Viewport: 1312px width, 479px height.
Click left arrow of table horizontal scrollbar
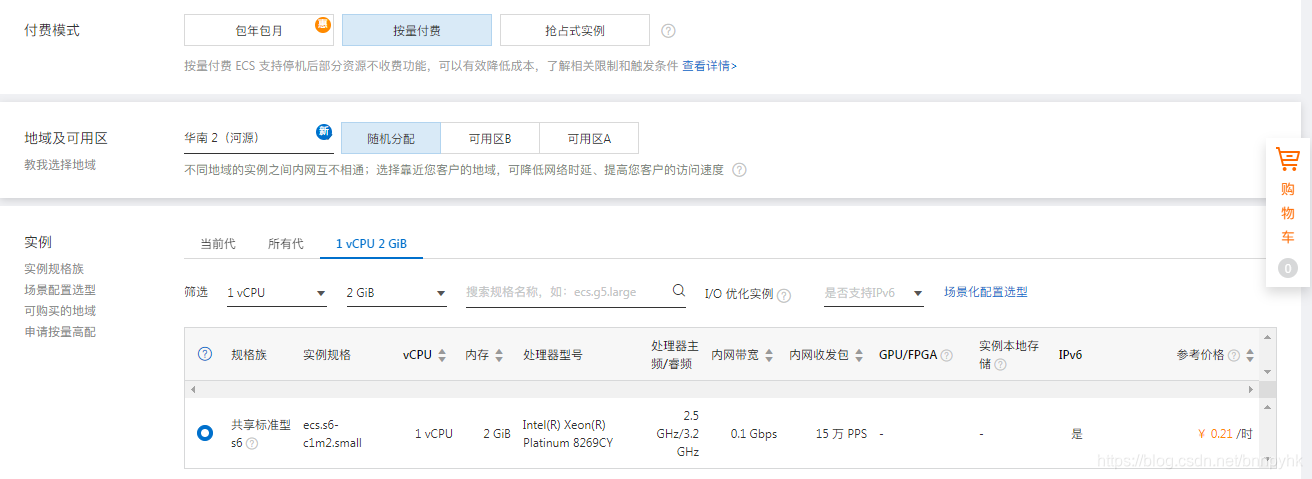click(x=192, y=388)
